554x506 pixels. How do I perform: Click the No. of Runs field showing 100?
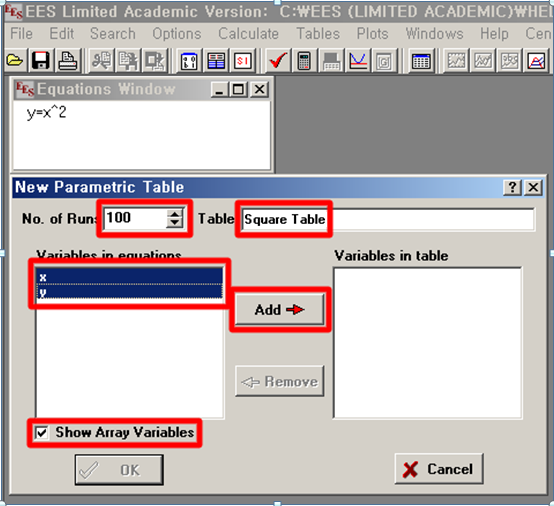point(136,218)
